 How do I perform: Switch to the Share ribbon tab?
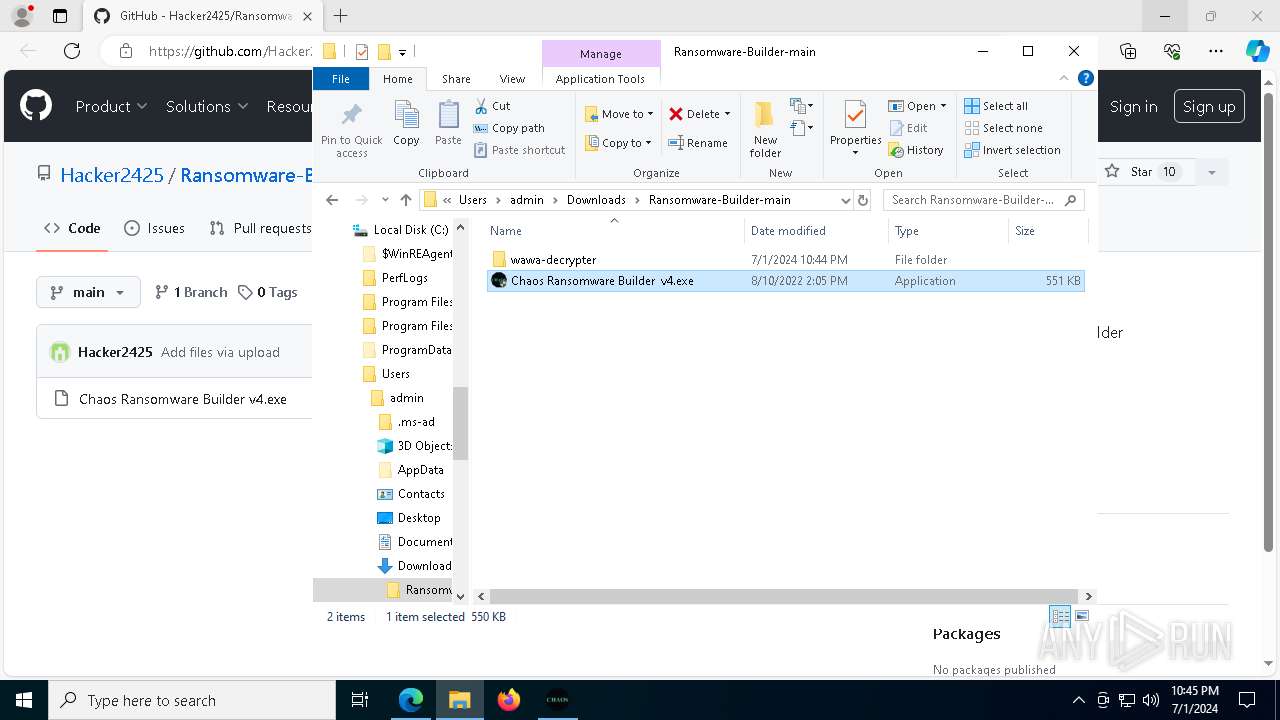[456, 79]
